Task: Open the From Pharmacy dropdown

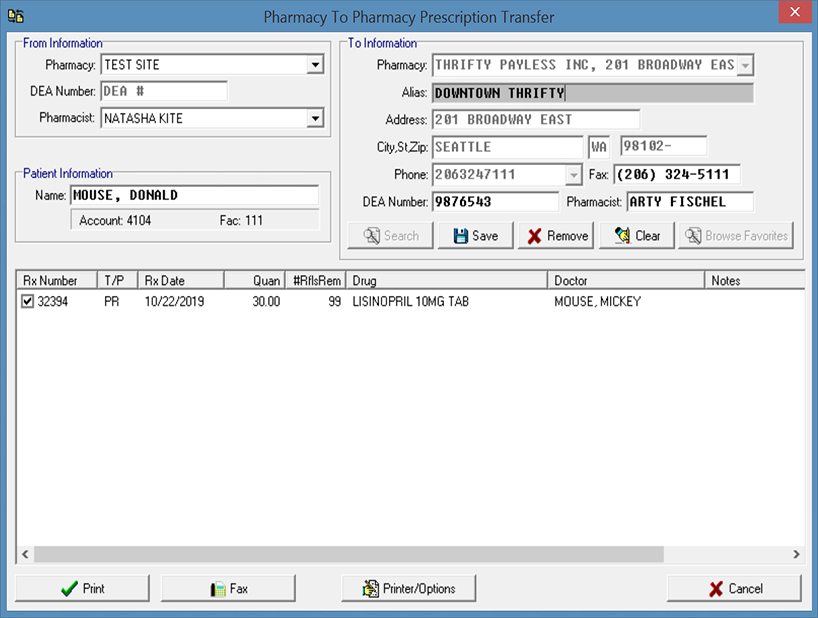Action: (x=315, y=65)
